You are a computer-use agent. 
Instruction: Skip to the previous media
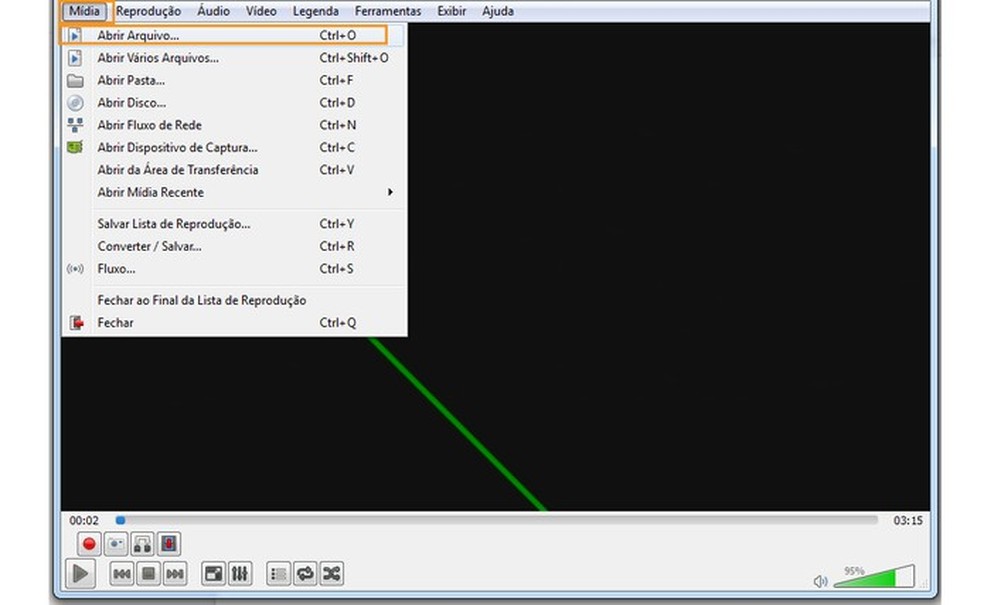click(122, 574)
